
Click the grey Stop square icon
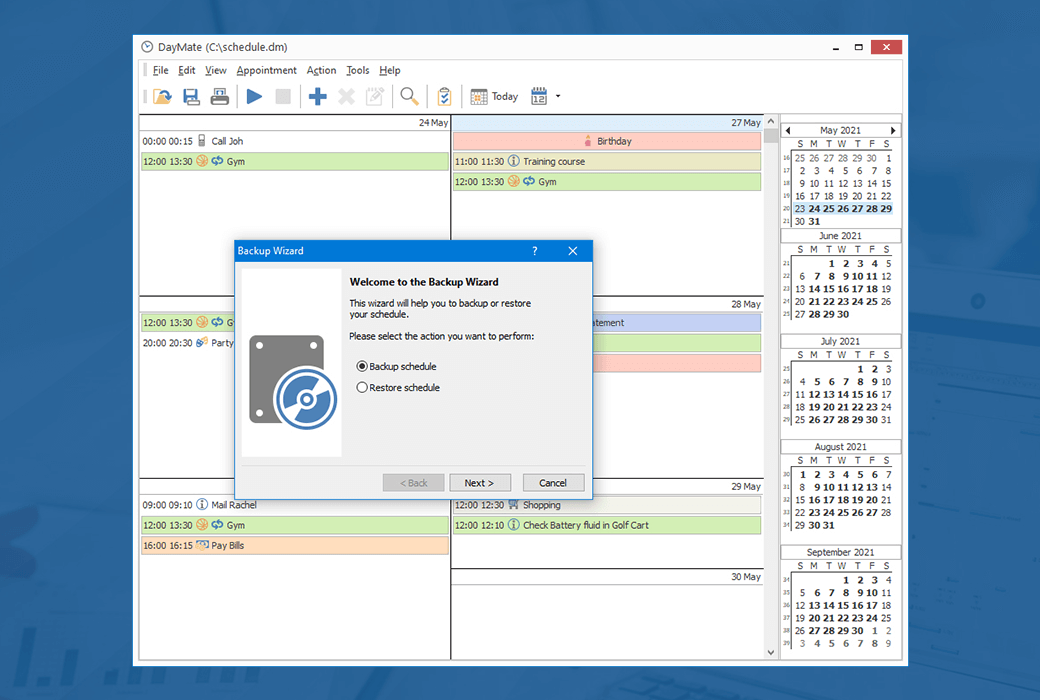point(283,97)
